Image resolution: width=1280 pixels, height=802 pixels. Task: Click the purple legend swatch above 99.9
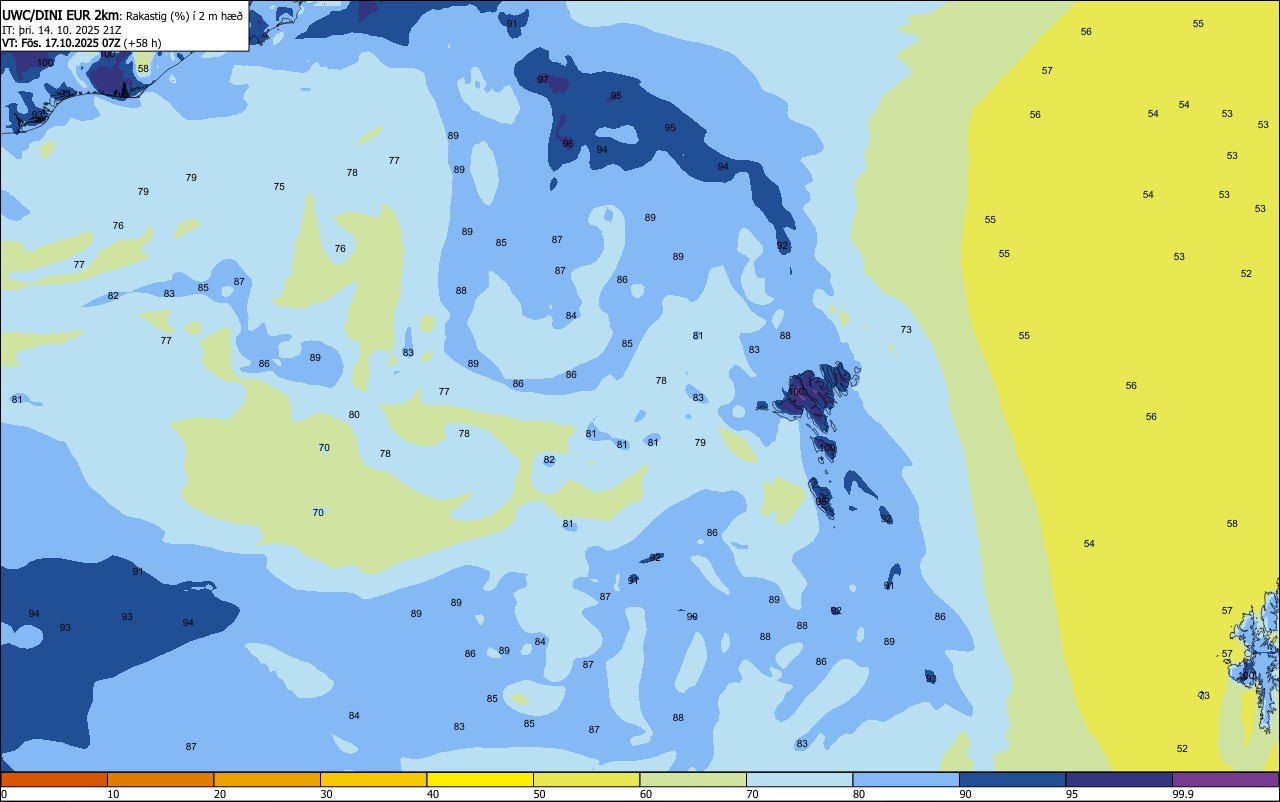[x=1225, y=779]
